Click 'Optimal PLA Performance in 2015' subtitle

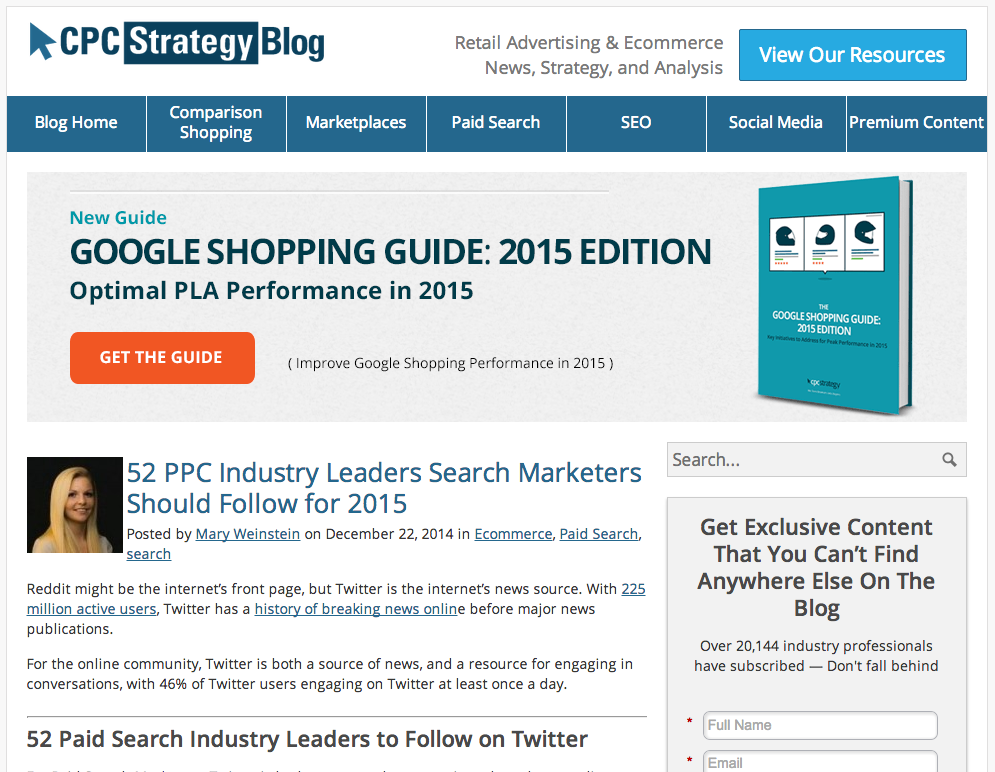[x=272, y=291]
